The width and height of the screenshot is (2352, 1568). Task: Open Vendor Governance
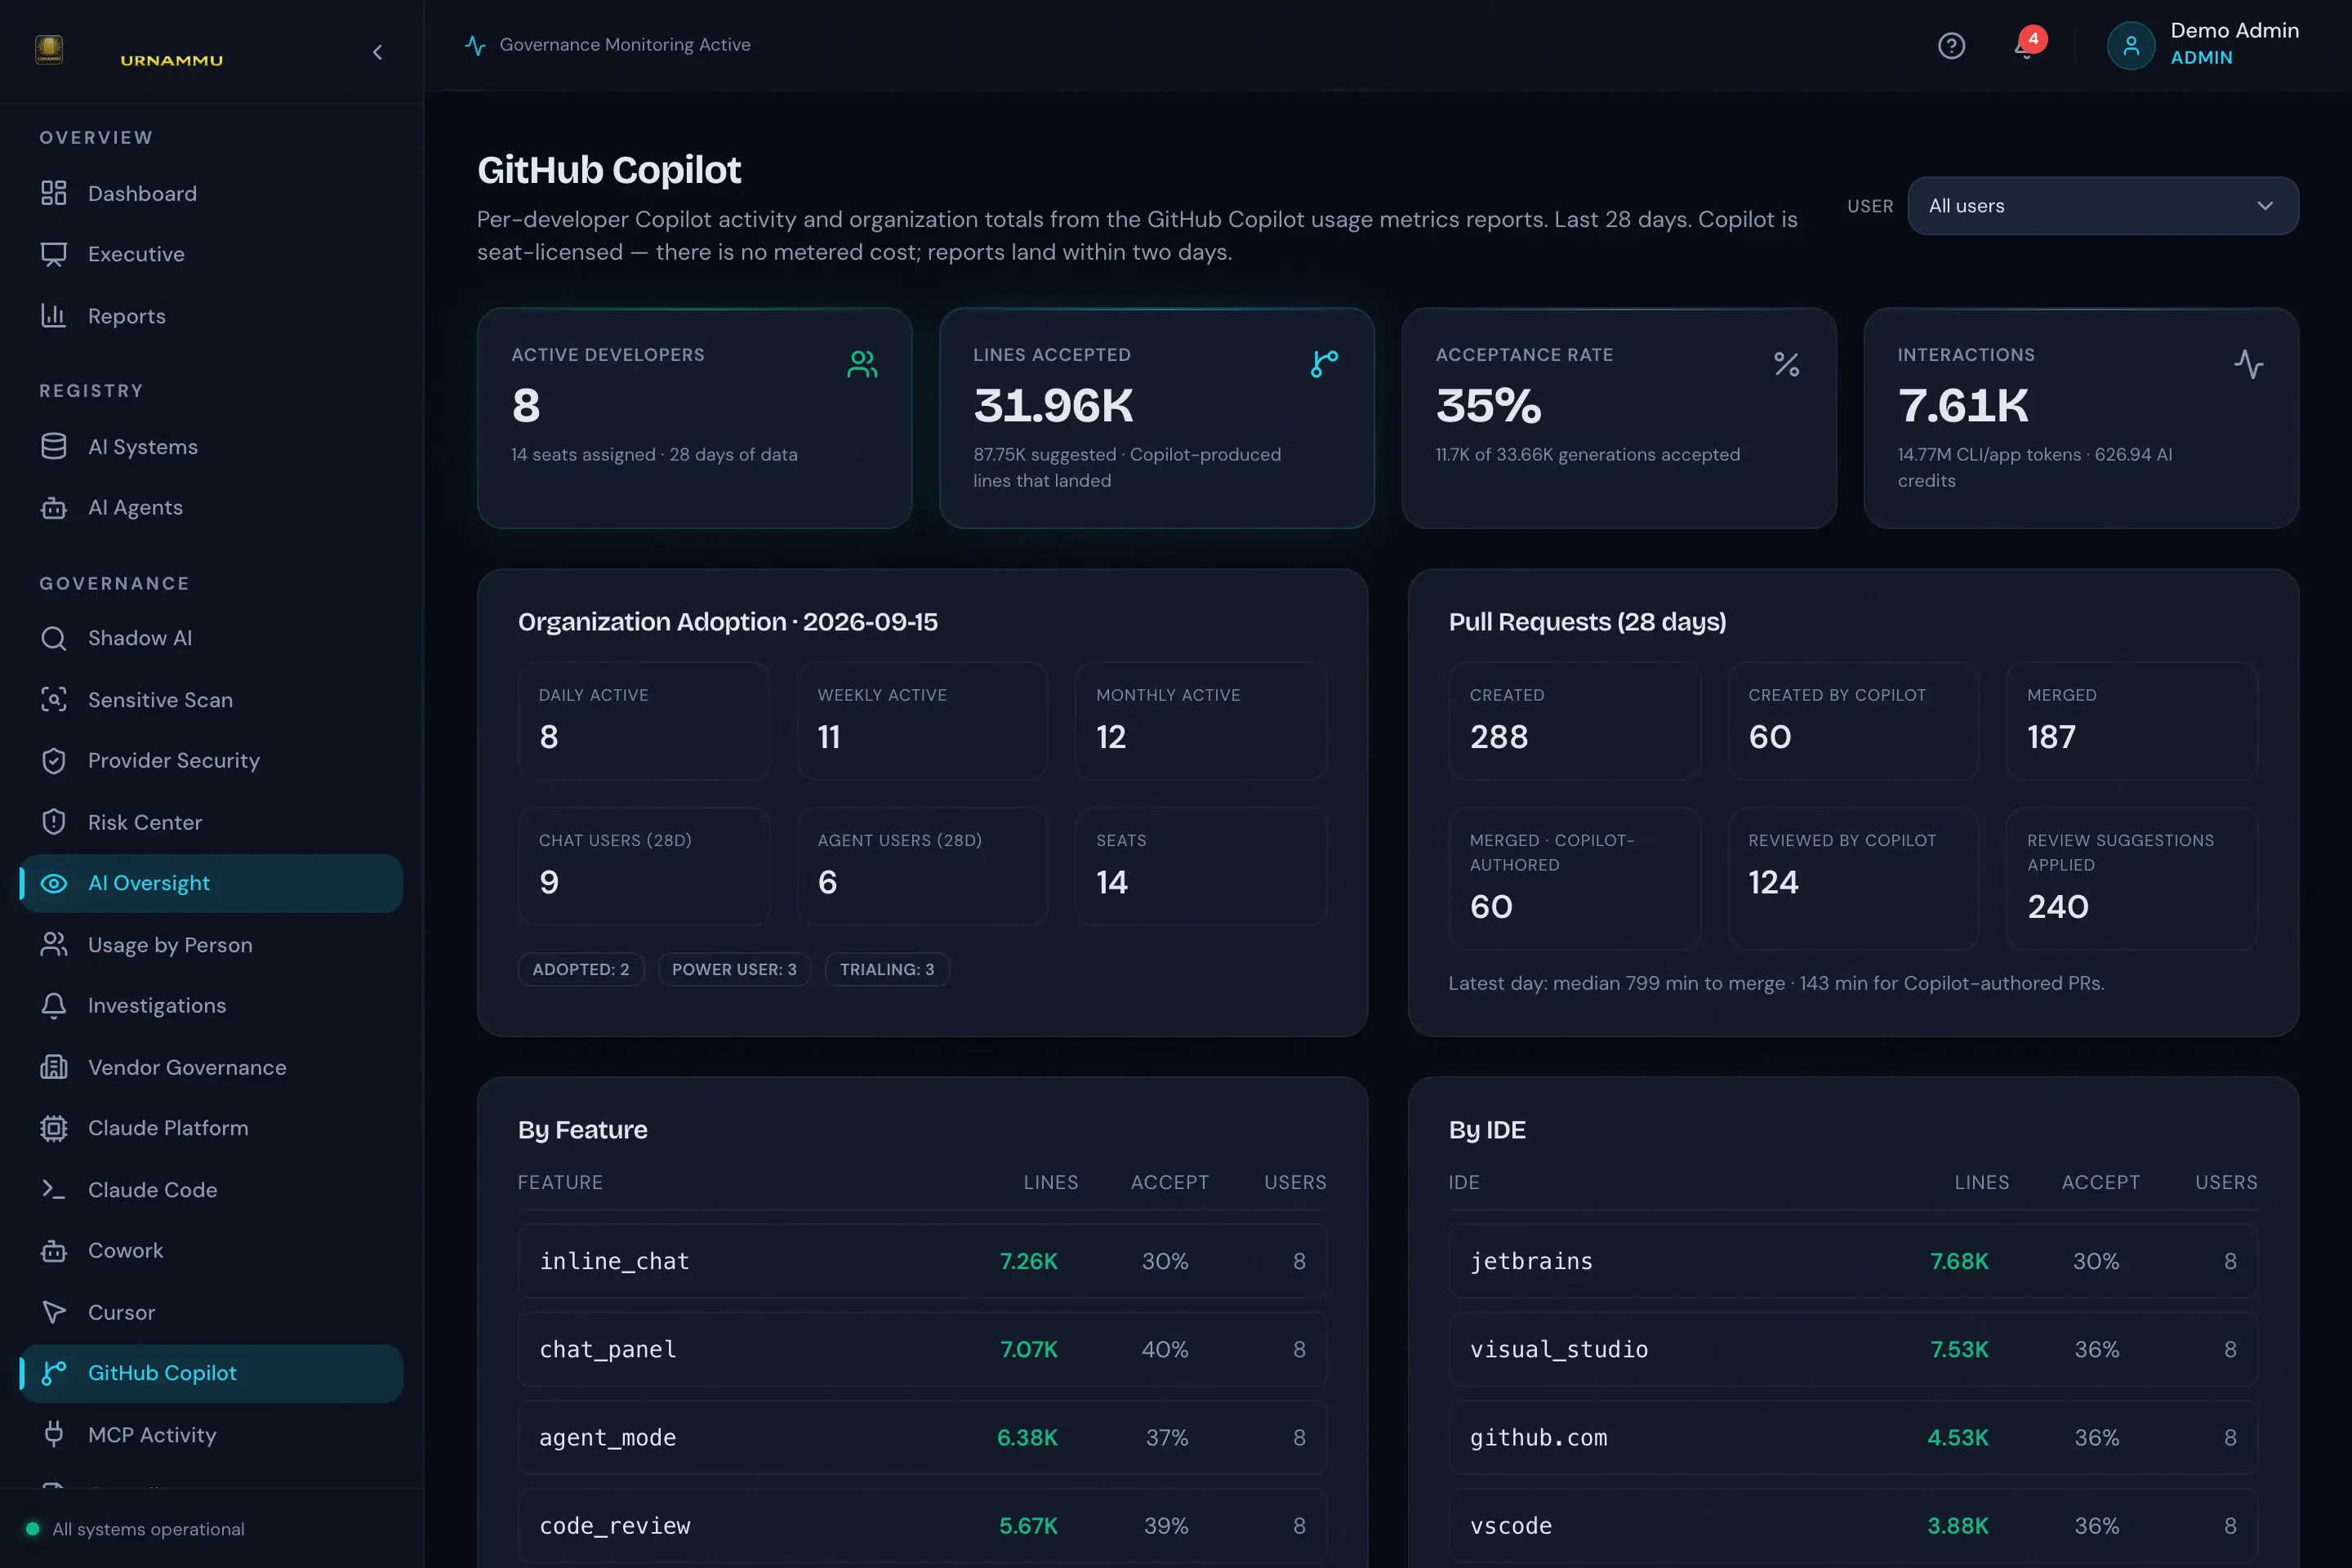211,1067
